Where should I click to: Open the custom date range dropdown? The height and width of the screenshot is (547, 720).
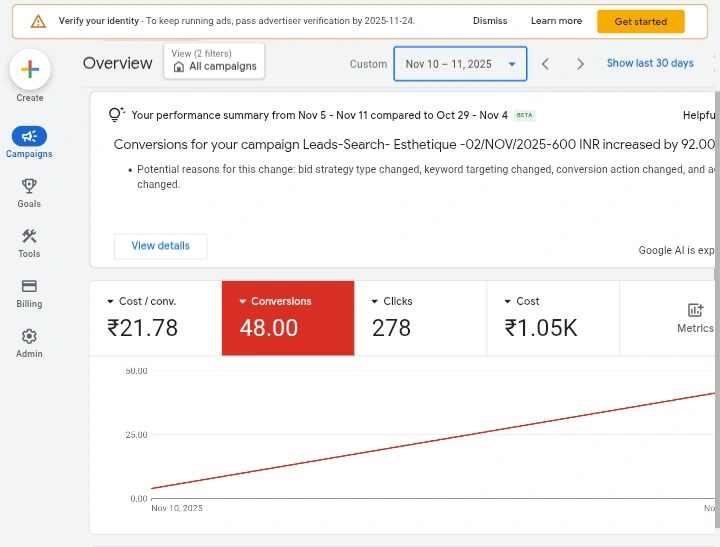pyautogui.click(x=460, y=64)
